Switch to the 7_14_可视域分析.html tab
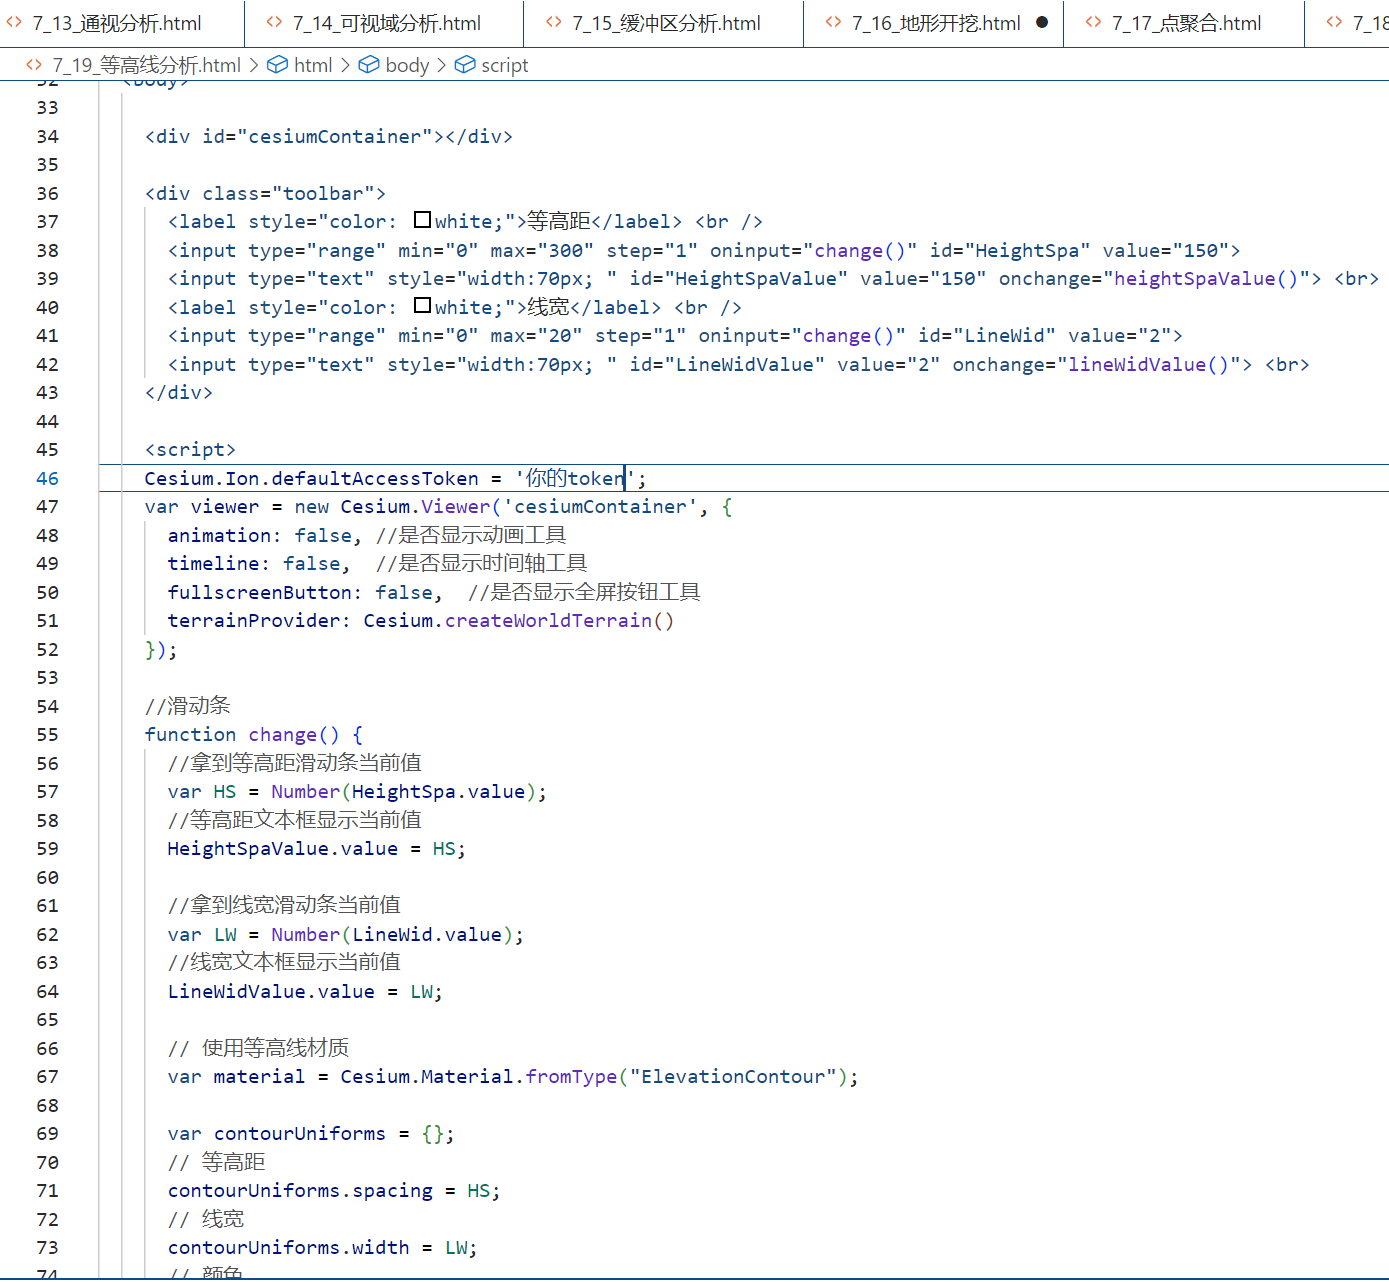This screenshot has height=1282, width=1389. click(x=386, y=23)
